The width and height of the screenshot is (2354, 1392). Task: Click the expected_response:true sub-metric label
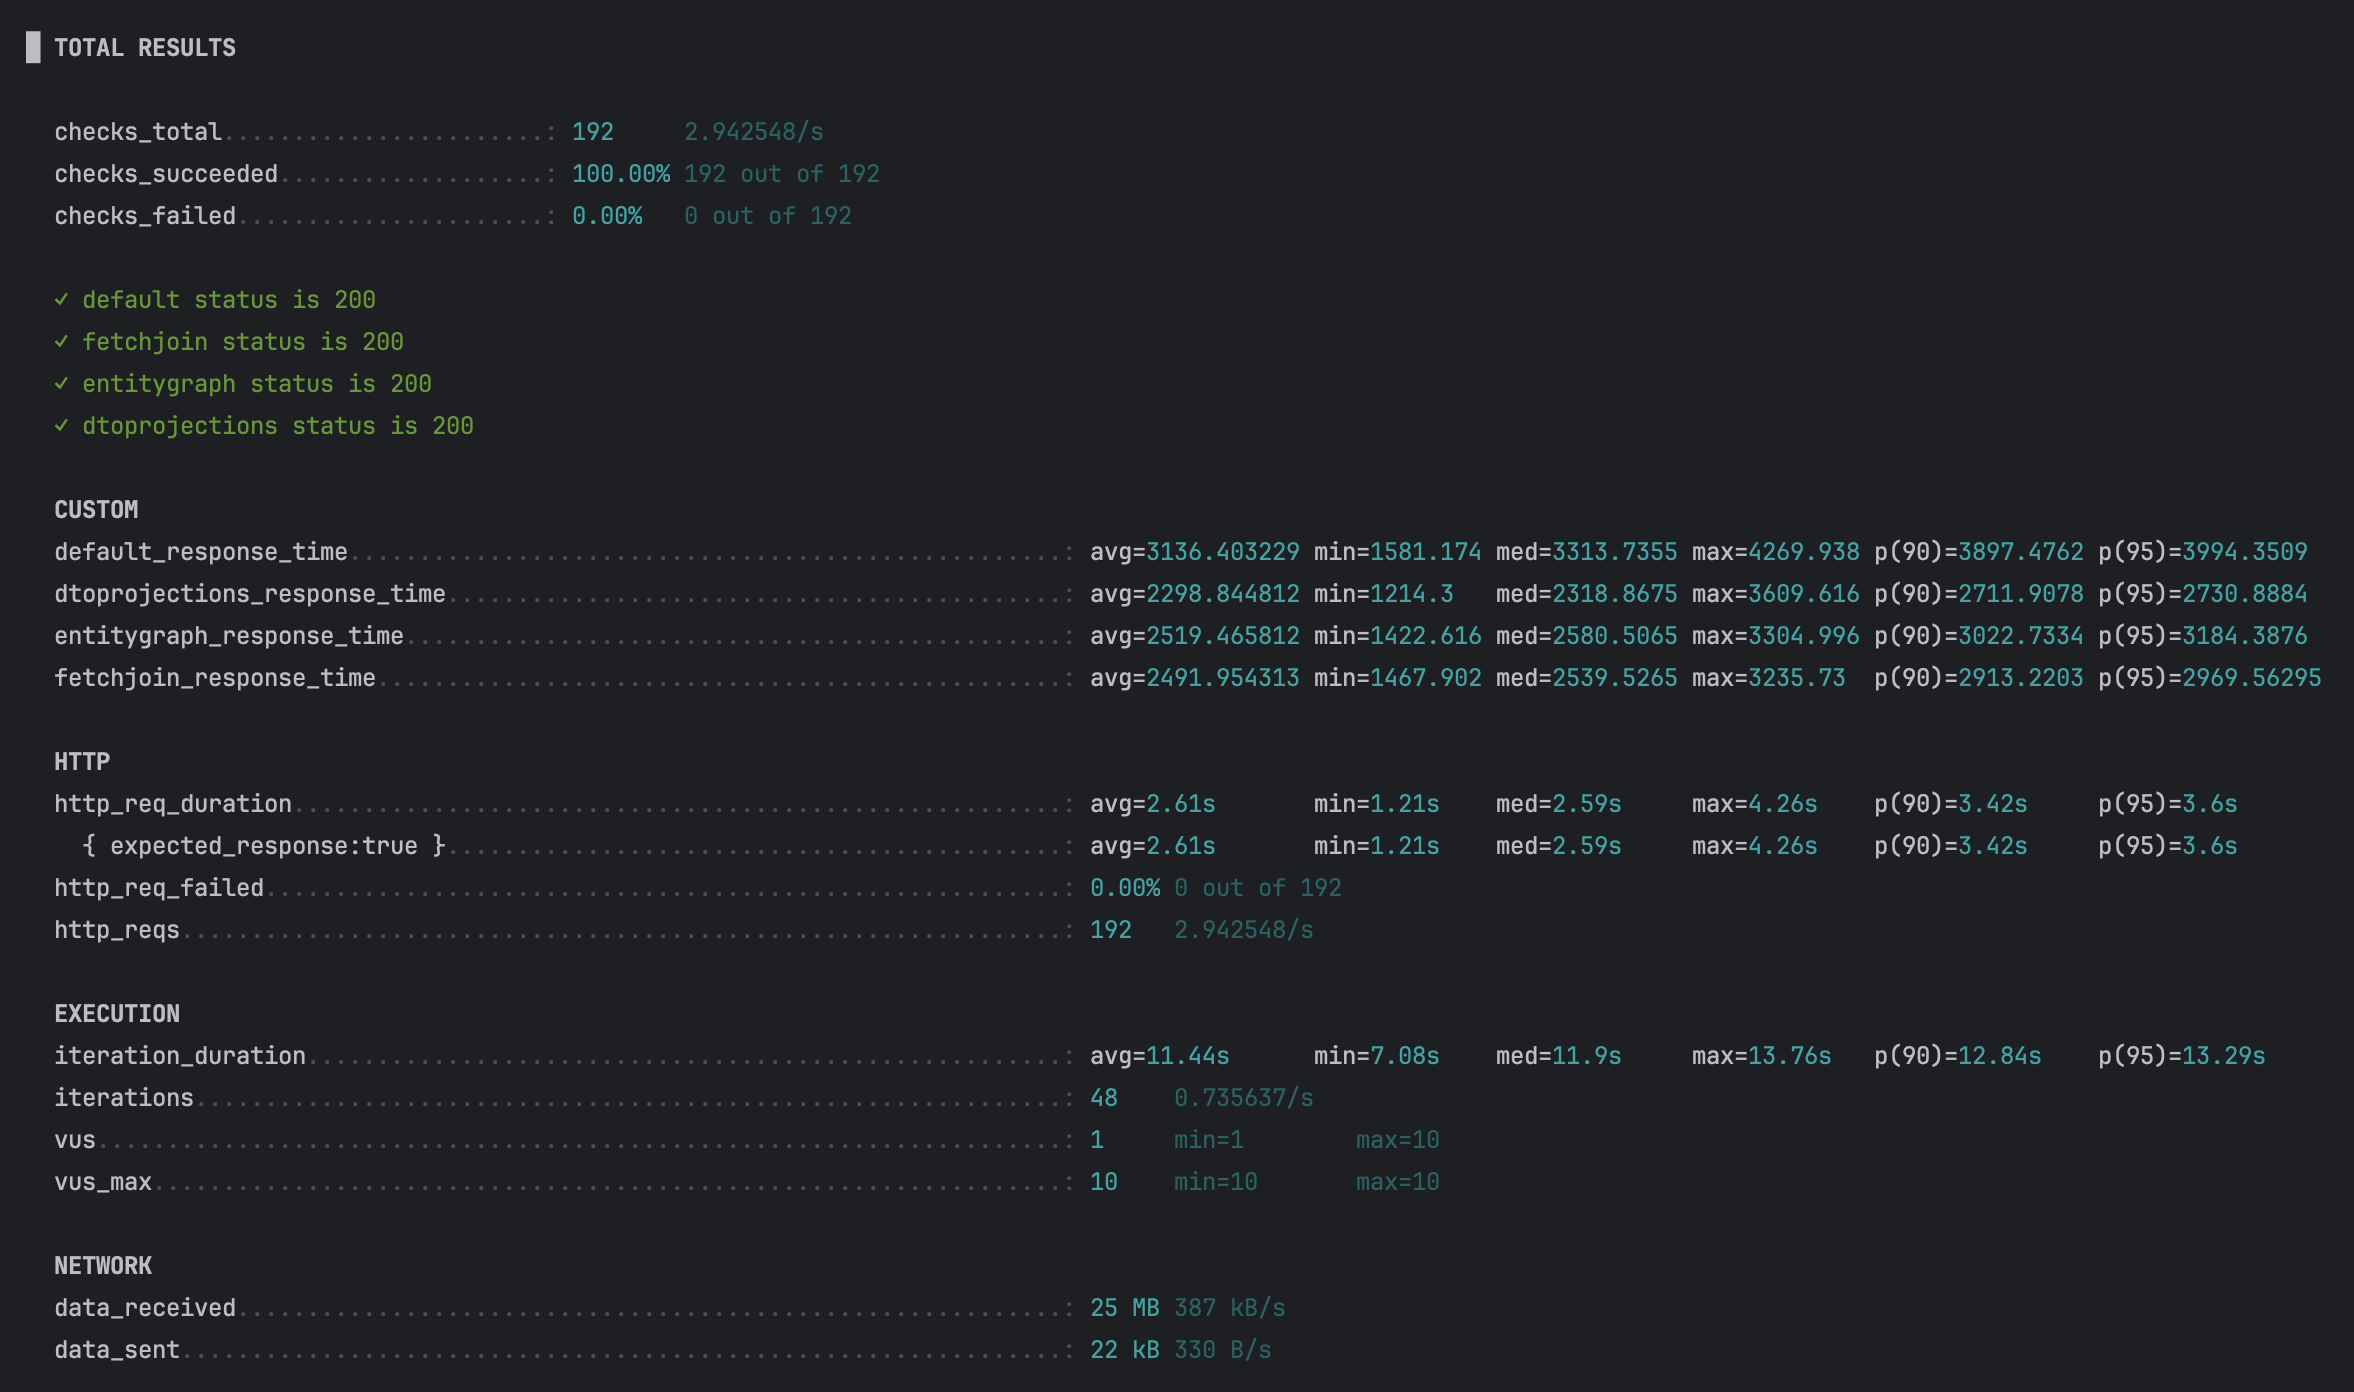(264, 846)
